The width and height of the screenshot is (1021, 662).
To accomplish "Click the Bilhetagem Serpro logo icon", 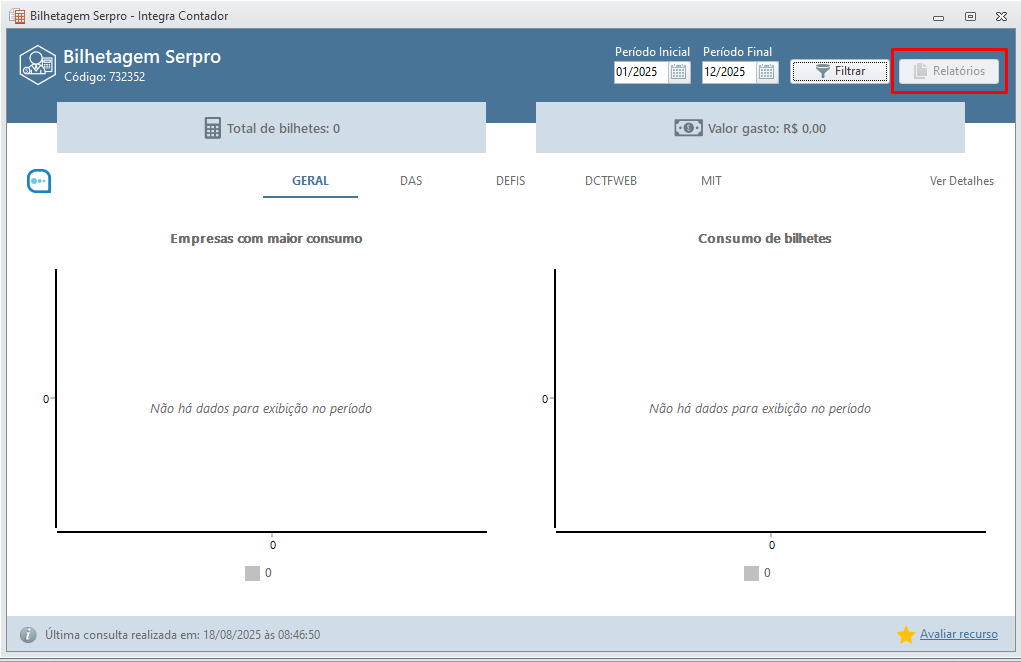I will (37, 64).
